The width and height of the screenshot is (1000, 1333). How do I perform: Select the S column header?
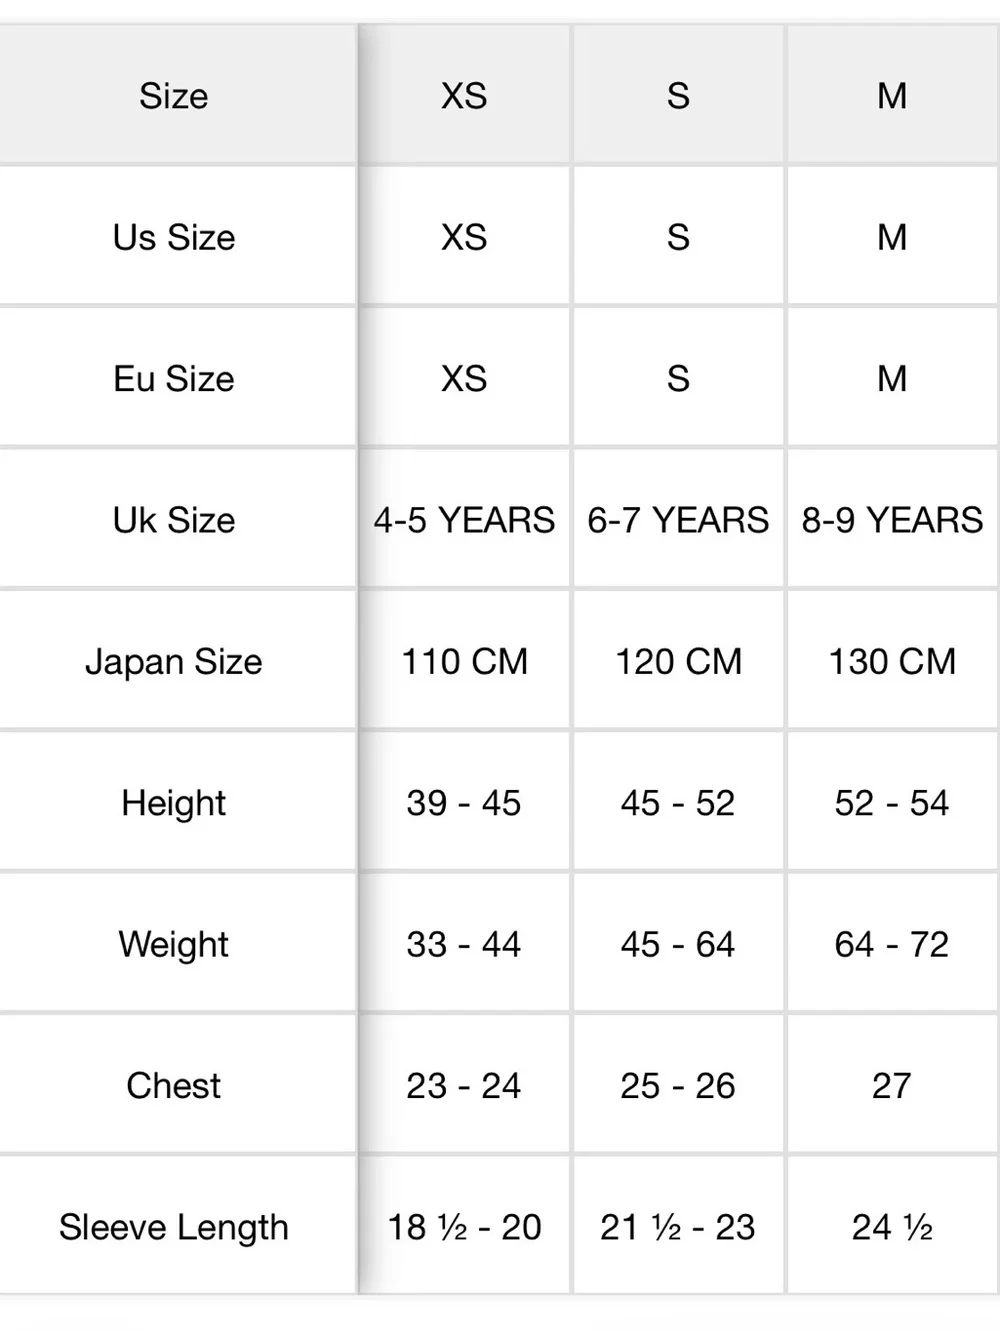(x=678, y=96)
